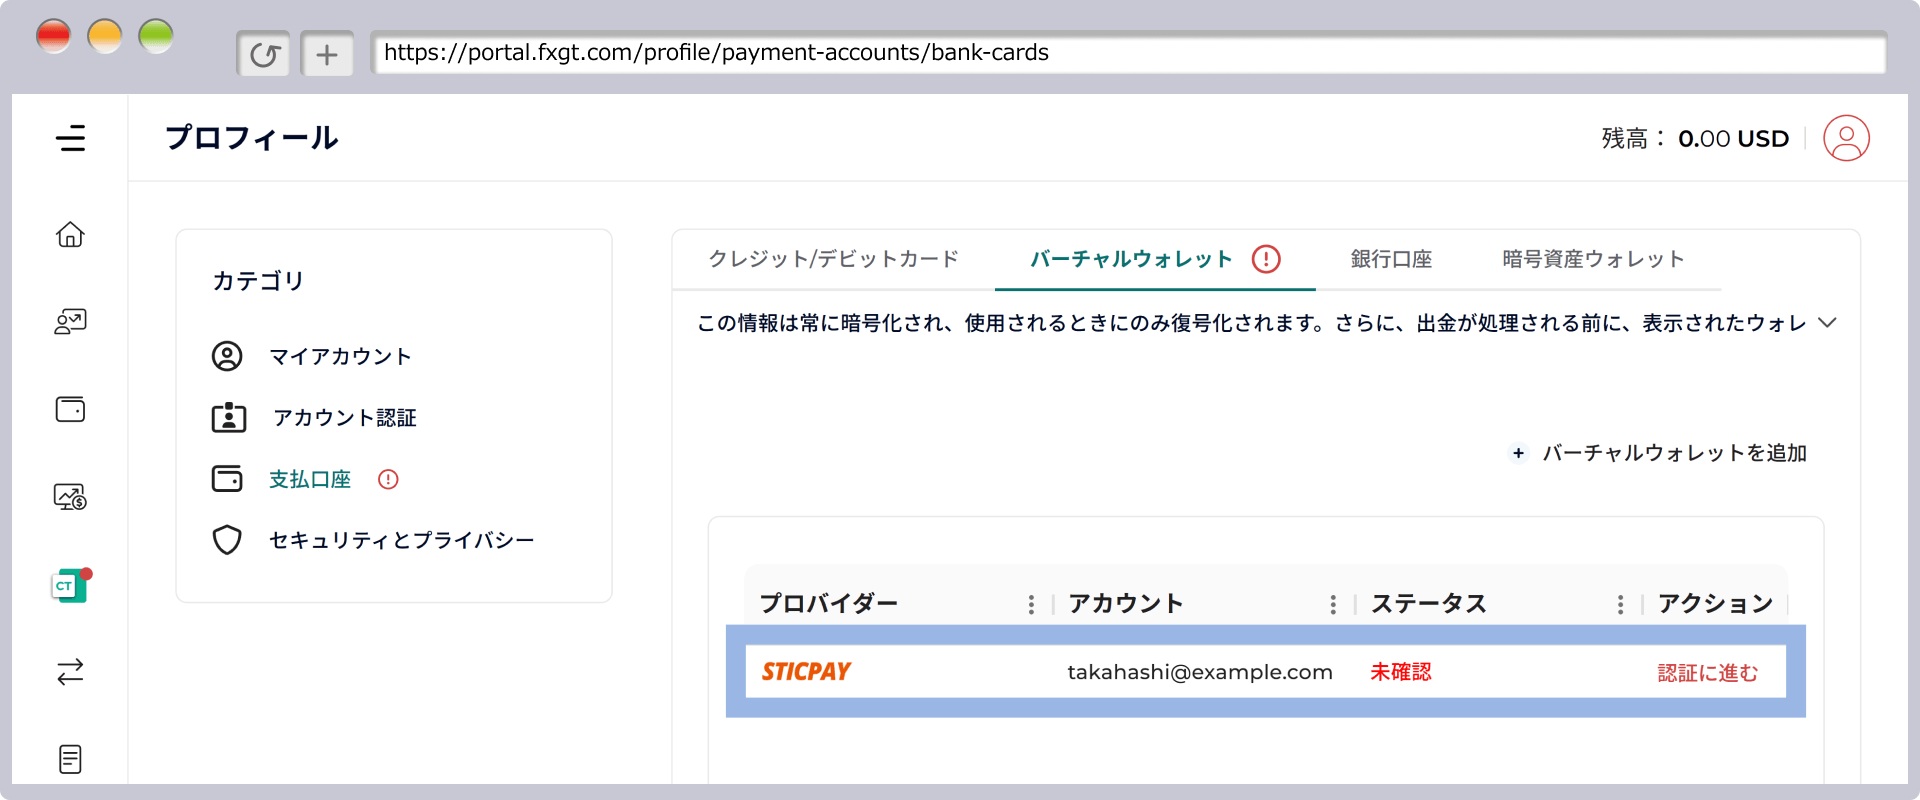Screen dimensions: 1920x800
Task: Open アカウント認証 category item
Action: [x=344, y=418]
